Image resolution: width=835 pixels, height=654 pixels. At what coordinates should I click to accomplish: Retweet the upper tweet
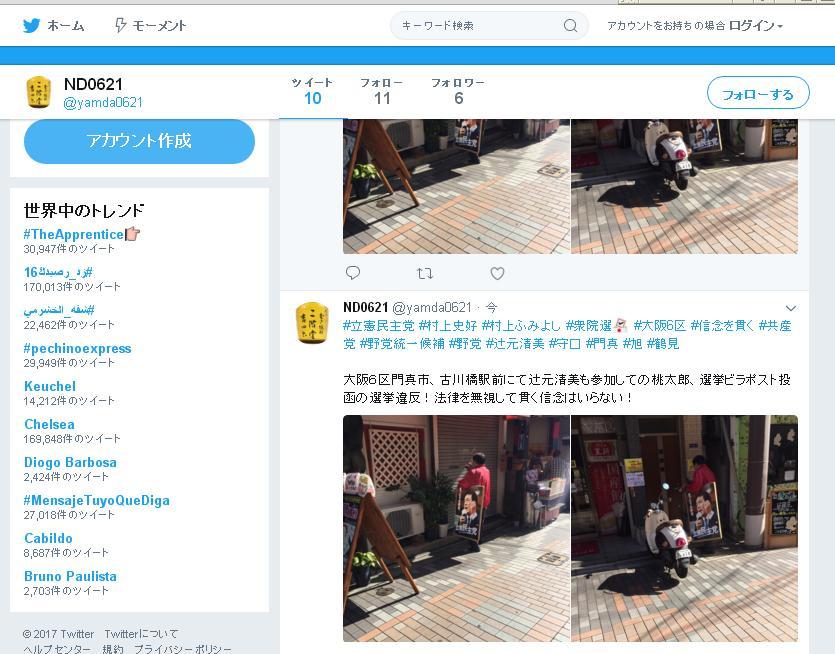click(425, 273)
